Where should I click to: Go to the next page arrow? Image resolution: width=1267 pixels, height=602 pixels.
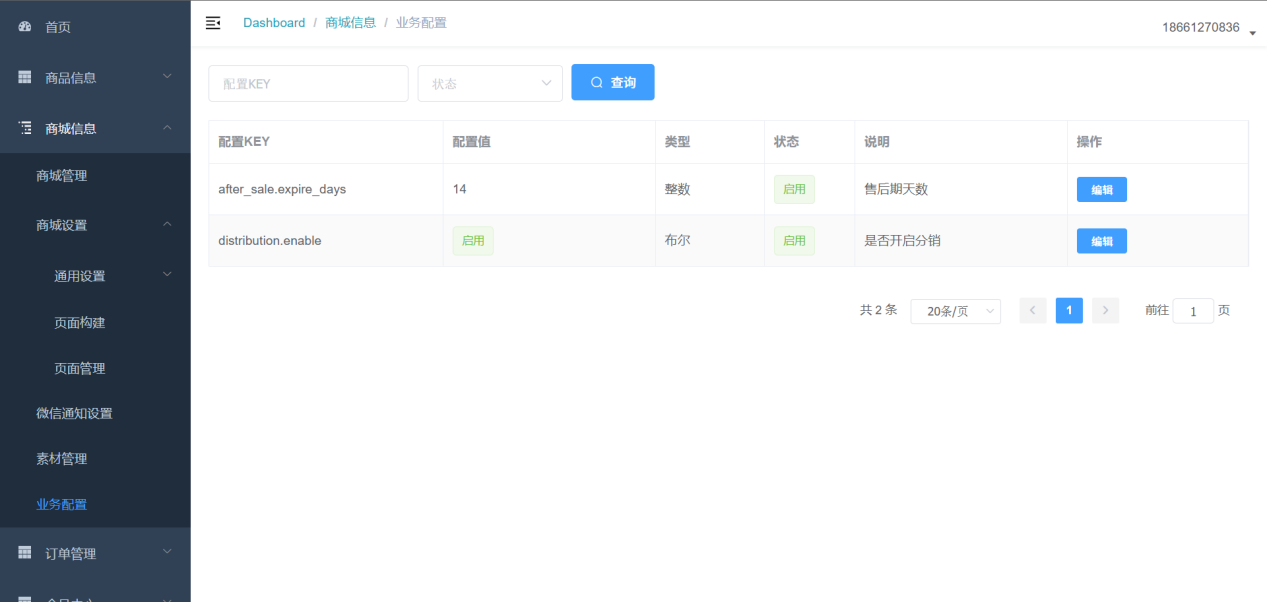1105,311
